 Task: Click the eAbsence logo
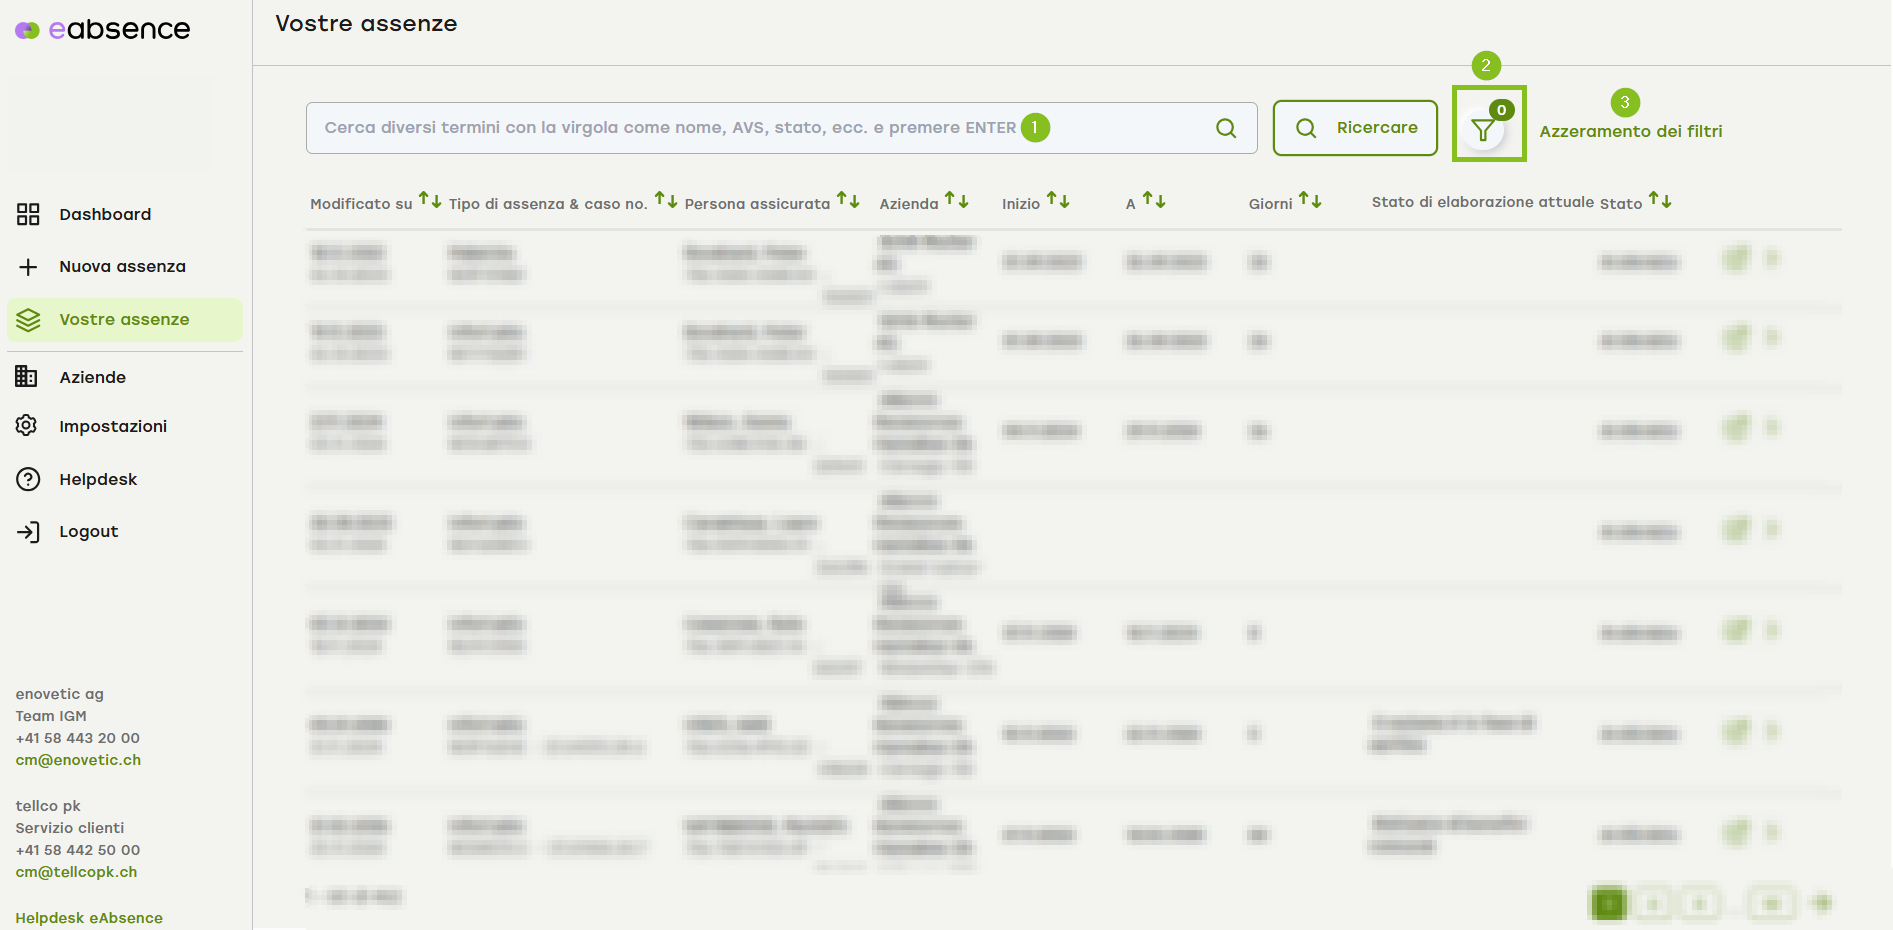click(x=103, y=30)
